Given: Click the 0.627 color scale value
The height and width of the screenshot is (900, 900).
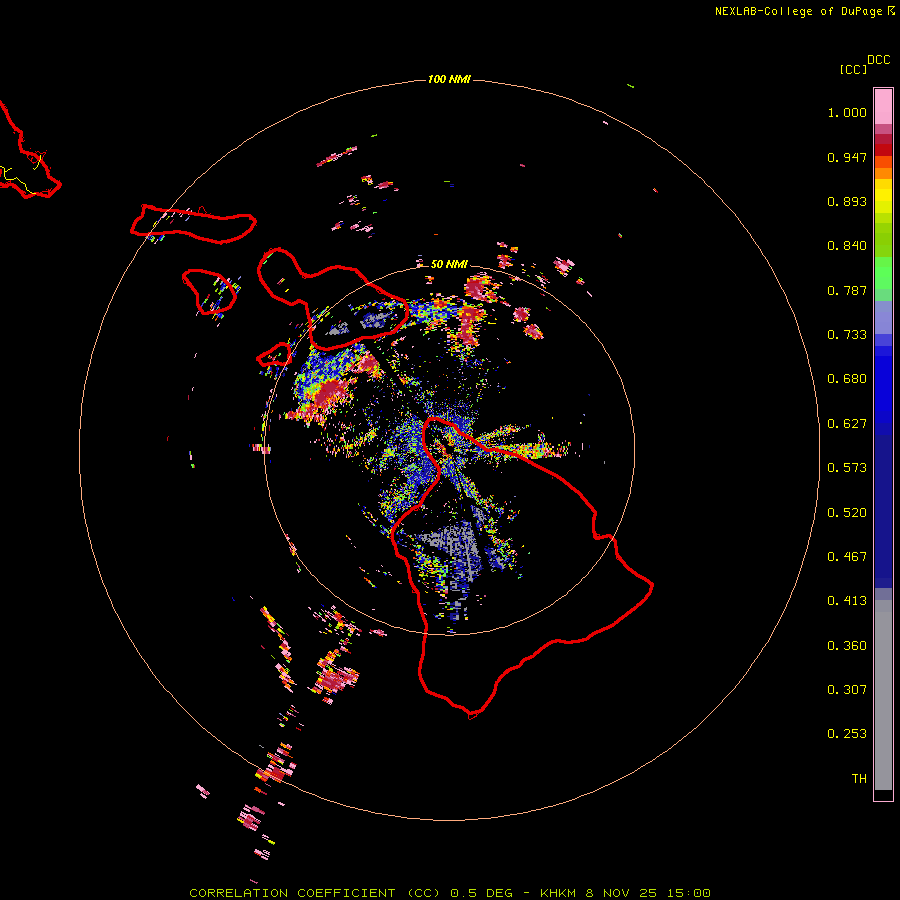Looking at the screenshot, I should [847, 424].
